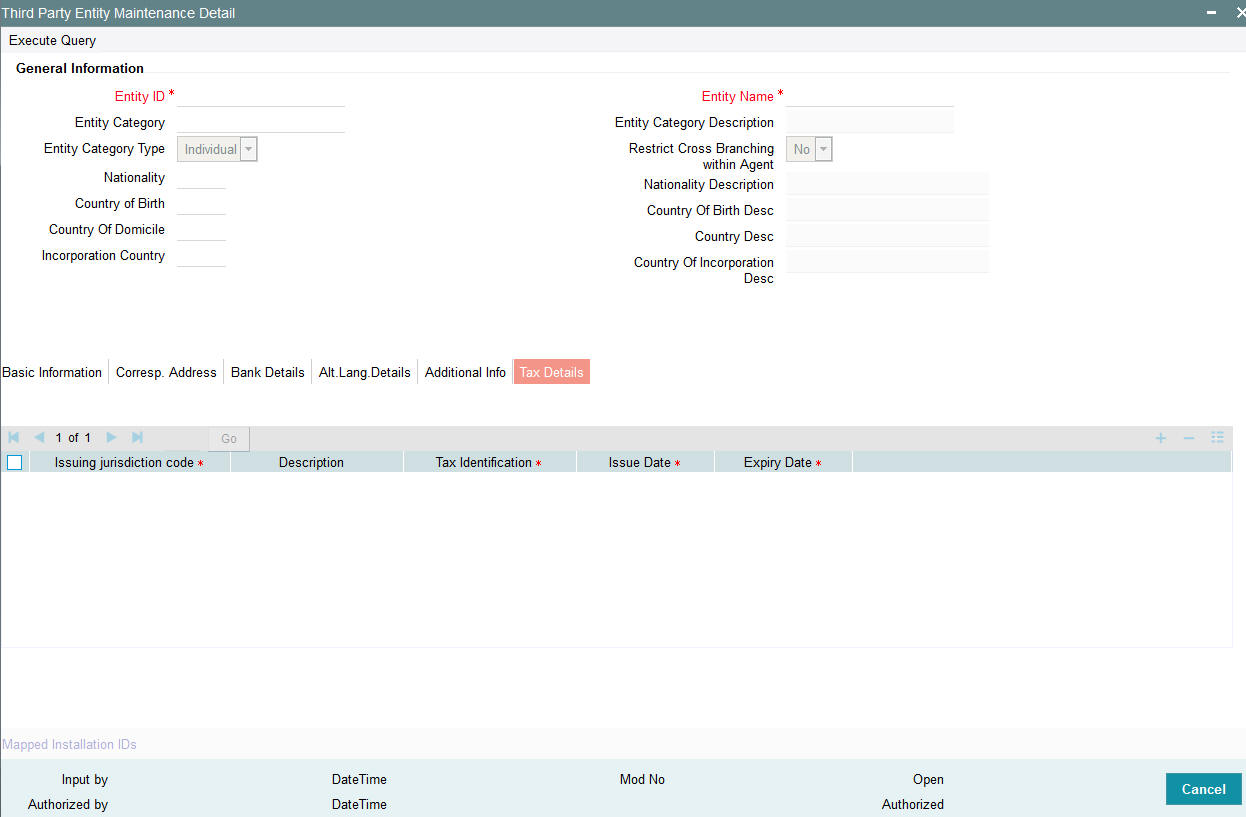1246x817 pixels.
Task: Minimize the Third Party Entity window
Action: click(1211, 13)
